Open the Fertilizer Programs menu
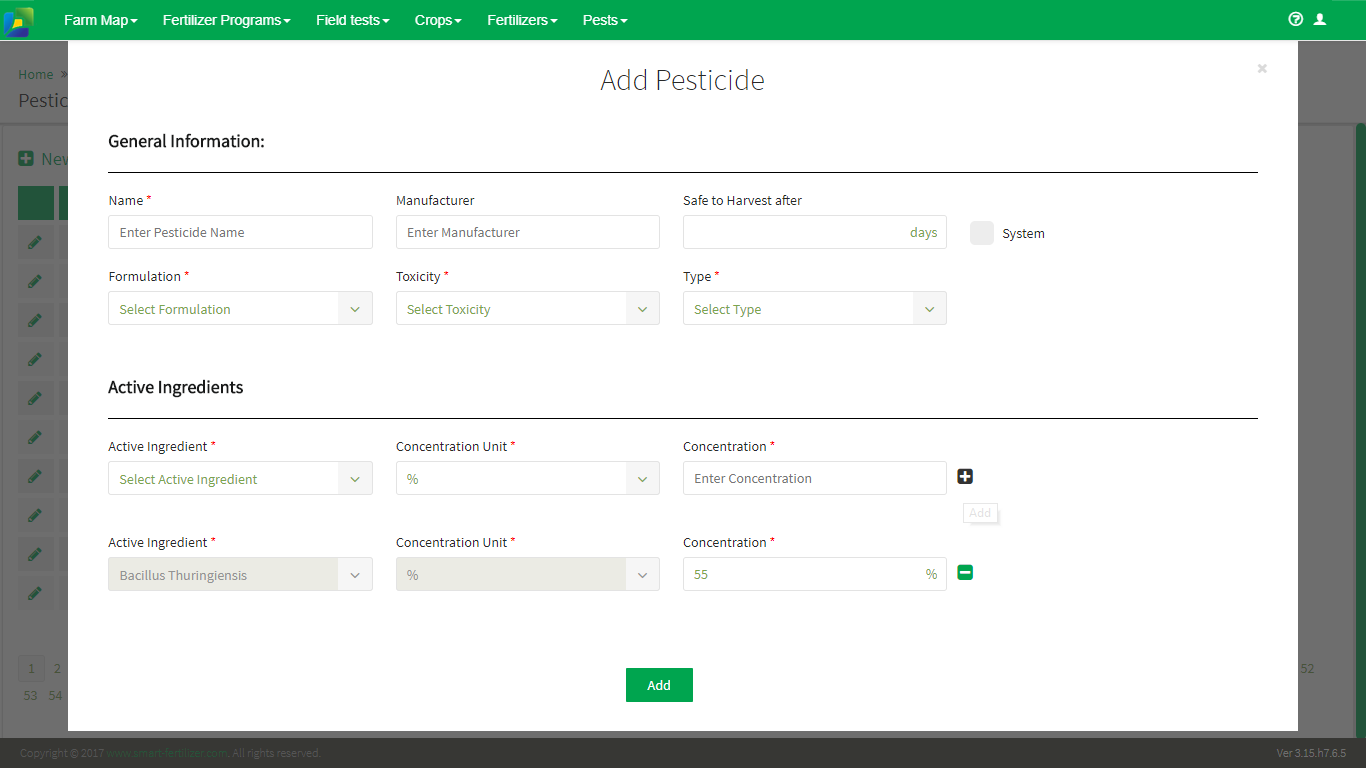Image resolution: width=1366 pixels, height=768 pixels. point(227,20)
